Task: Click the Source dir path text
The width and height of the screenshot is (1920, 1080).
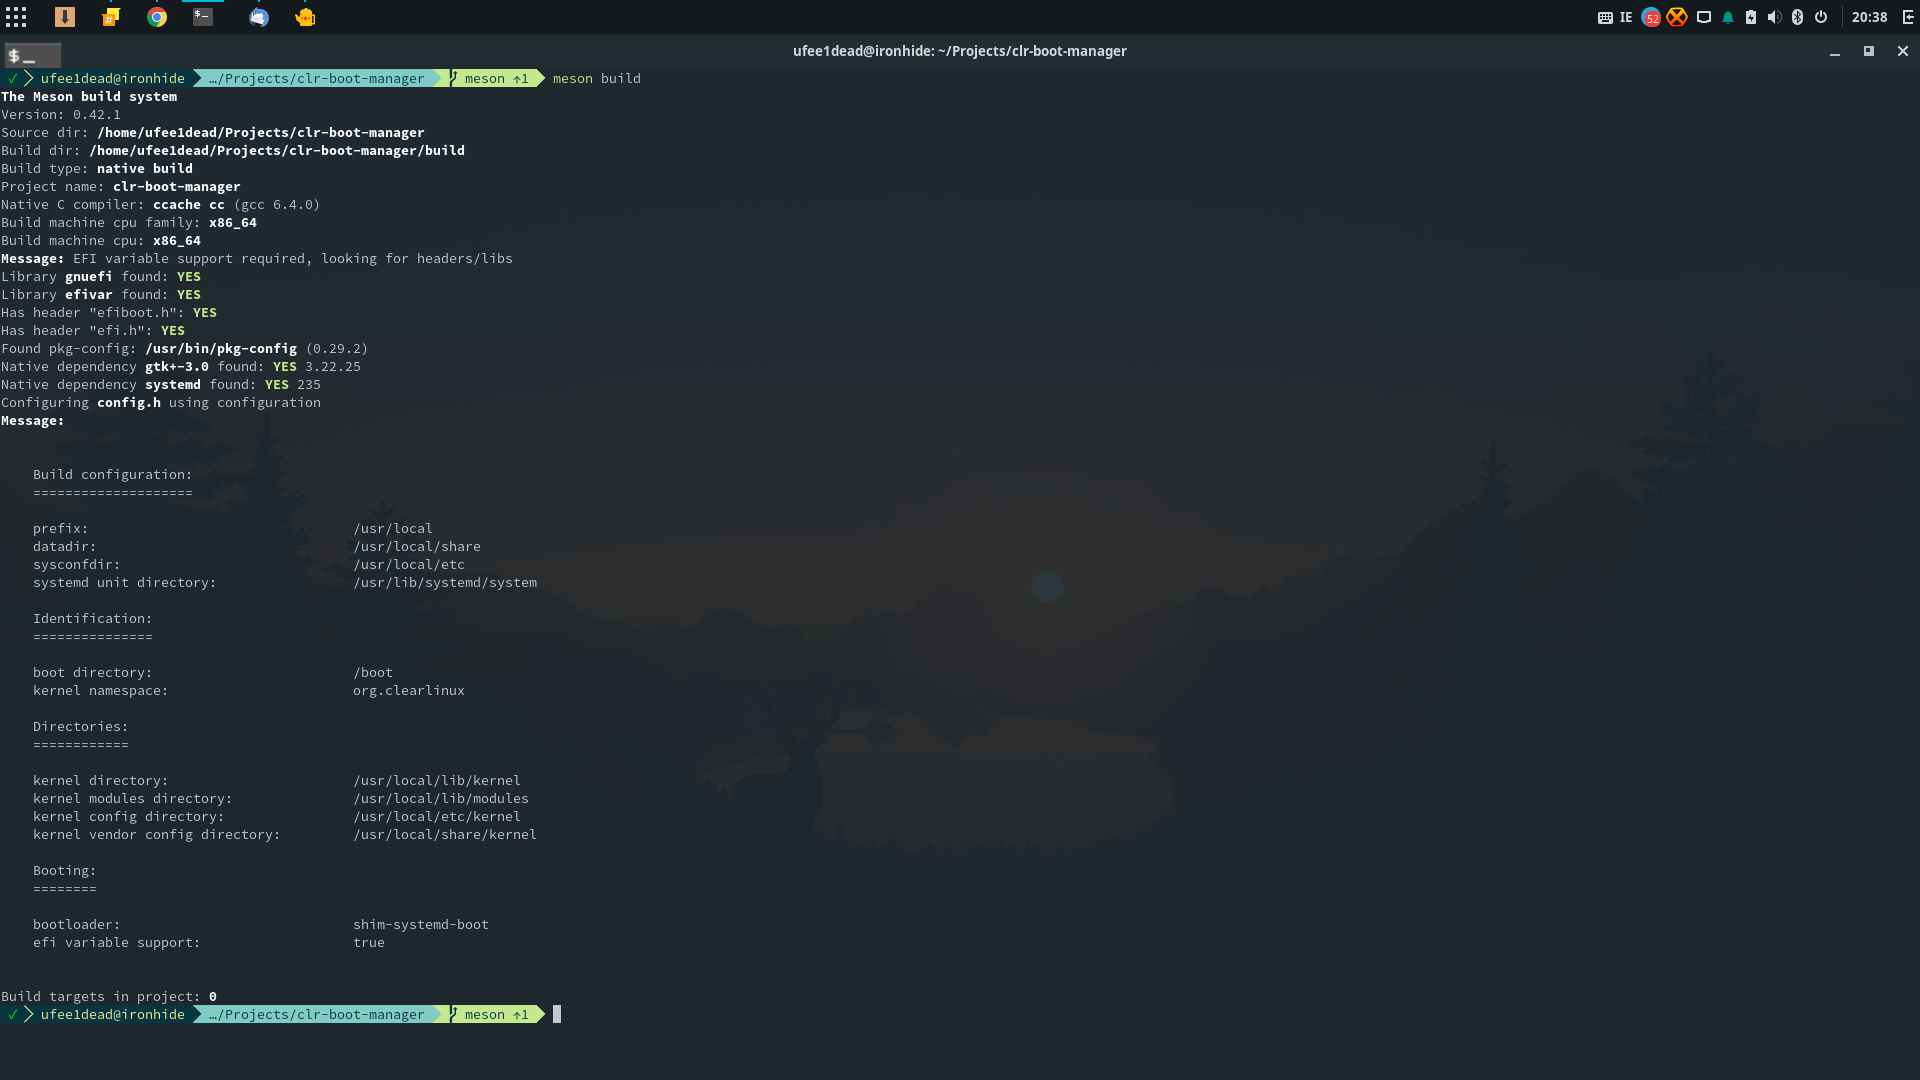Action: (261, 133)
